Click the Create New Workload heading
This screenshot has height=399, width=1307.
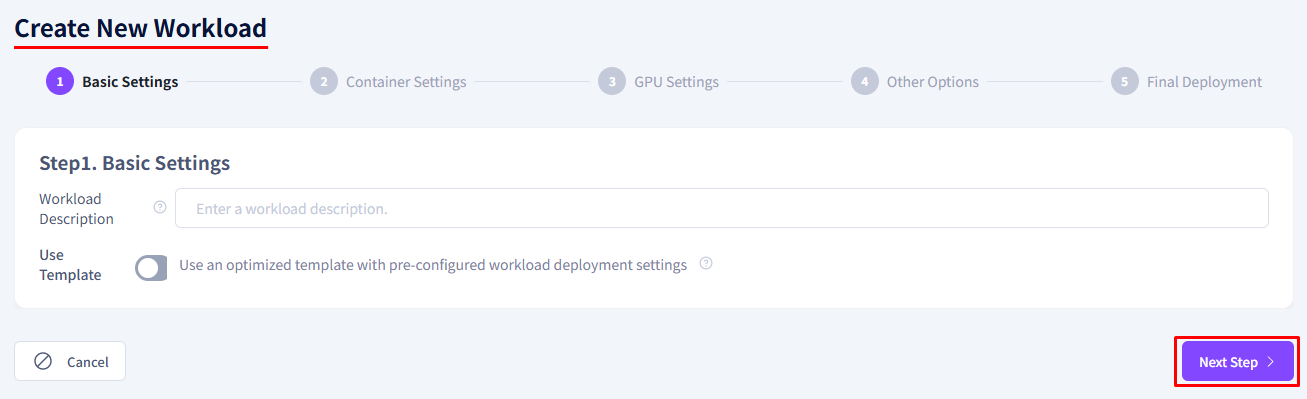[x=140, y=27]
